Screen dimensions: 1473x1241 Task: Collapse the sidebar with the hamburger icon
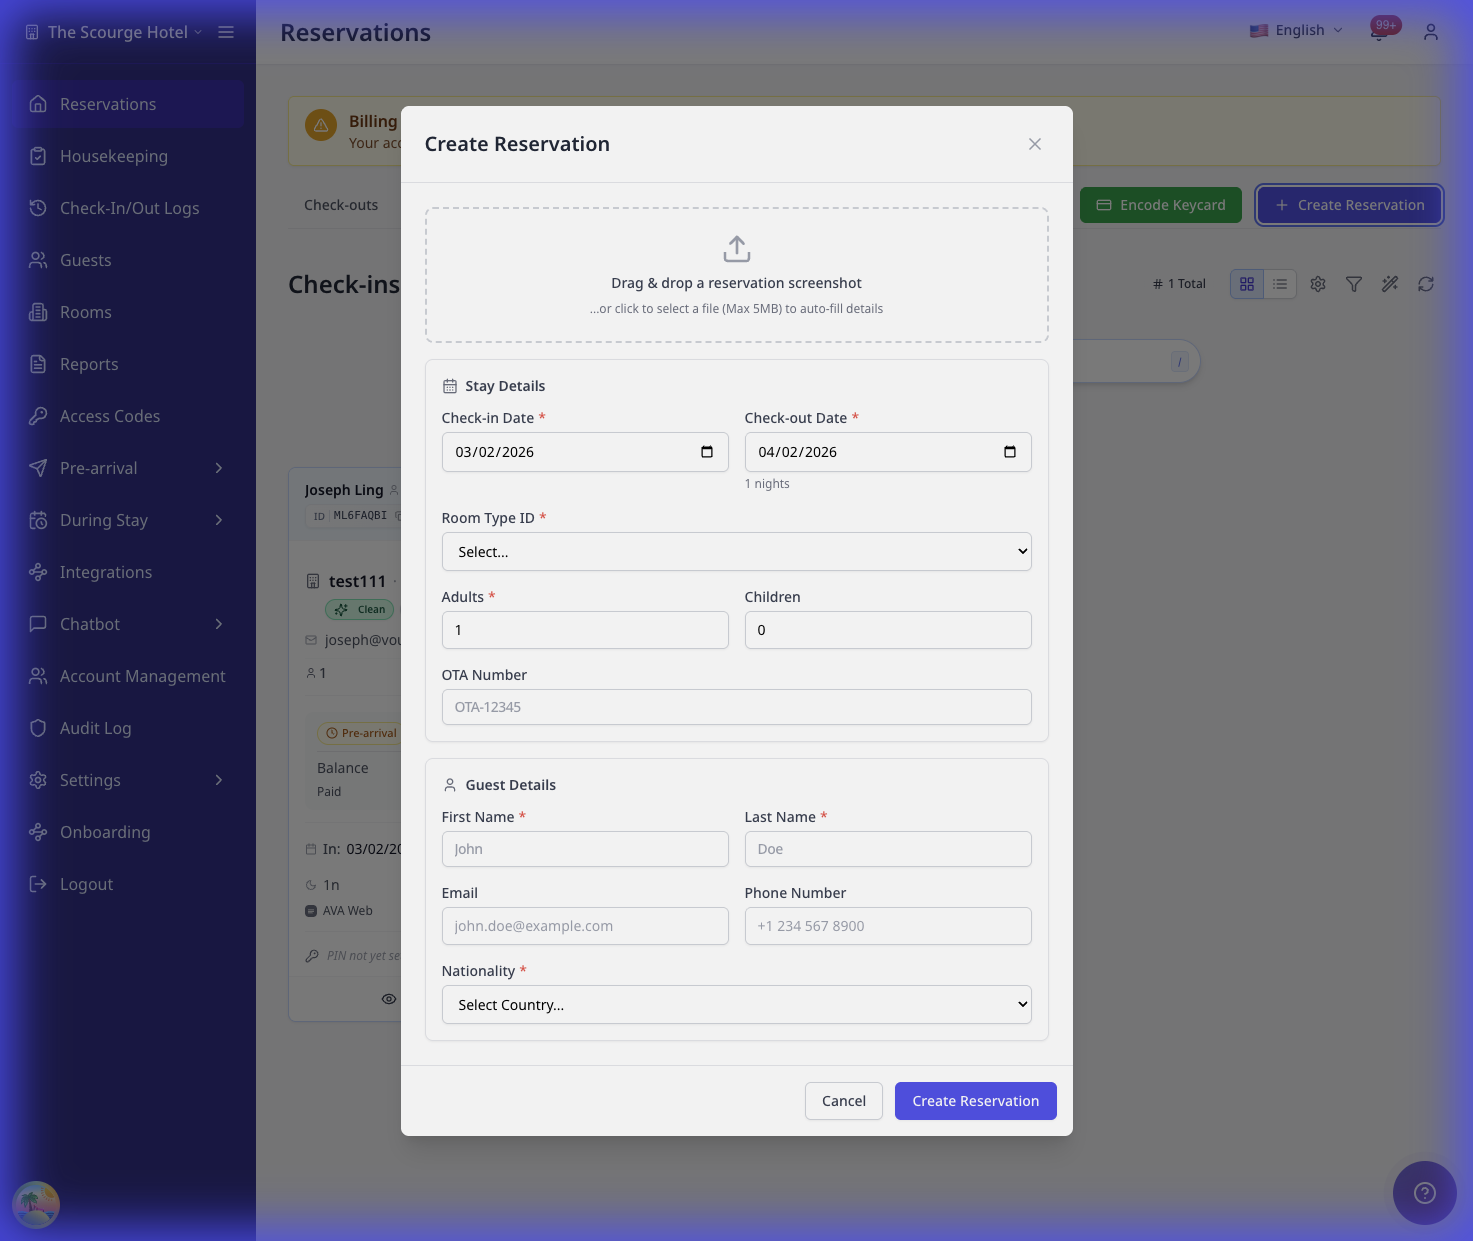click(x=226, y=31)
